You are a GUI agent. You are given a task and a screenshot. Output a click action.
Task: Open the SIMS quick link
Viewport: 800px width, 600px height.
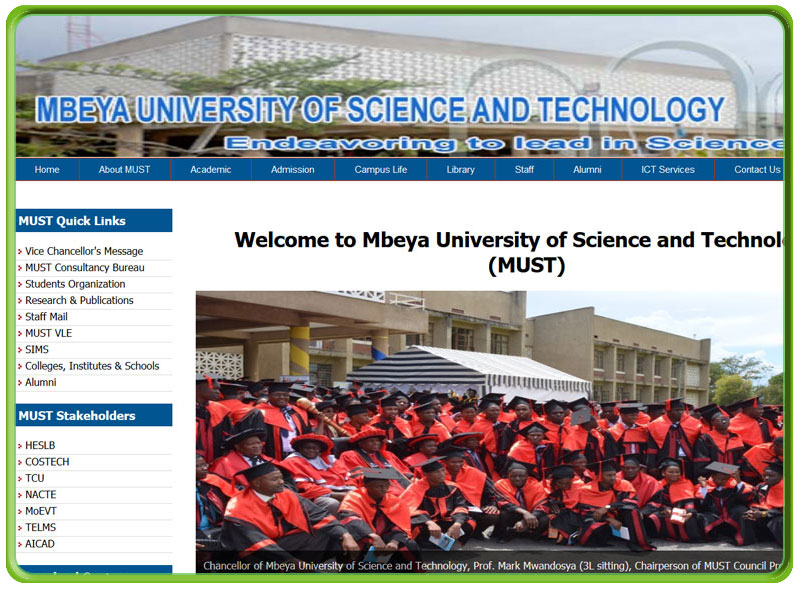37,349
